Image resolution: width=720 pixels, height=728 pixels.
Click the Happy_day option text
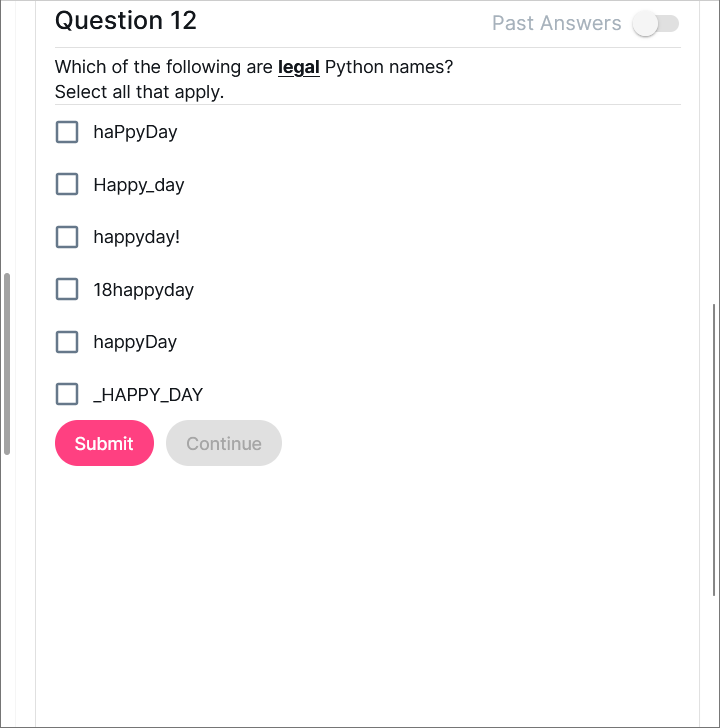click(x=139, y=185)
